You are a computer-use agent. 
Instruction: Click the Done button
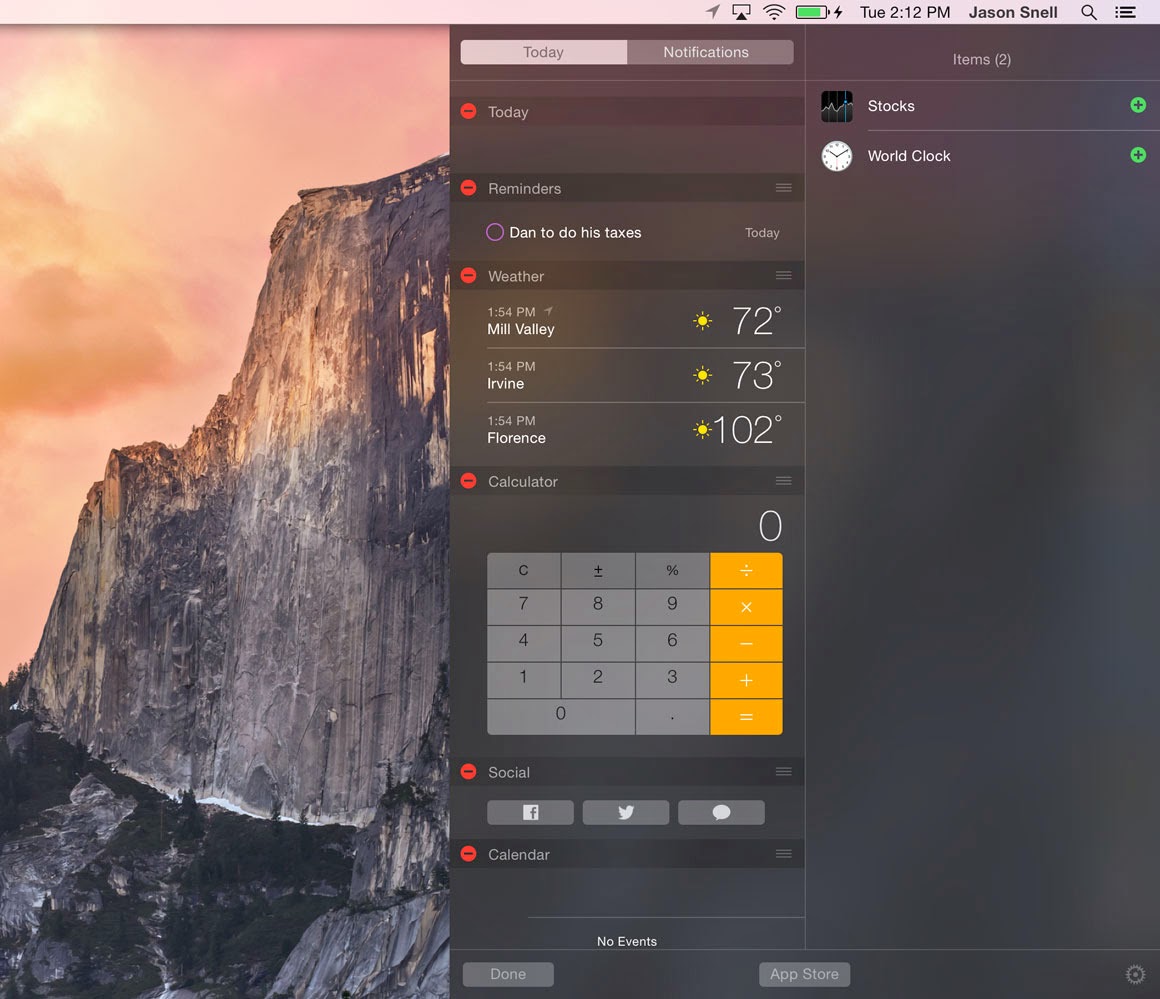508,974
